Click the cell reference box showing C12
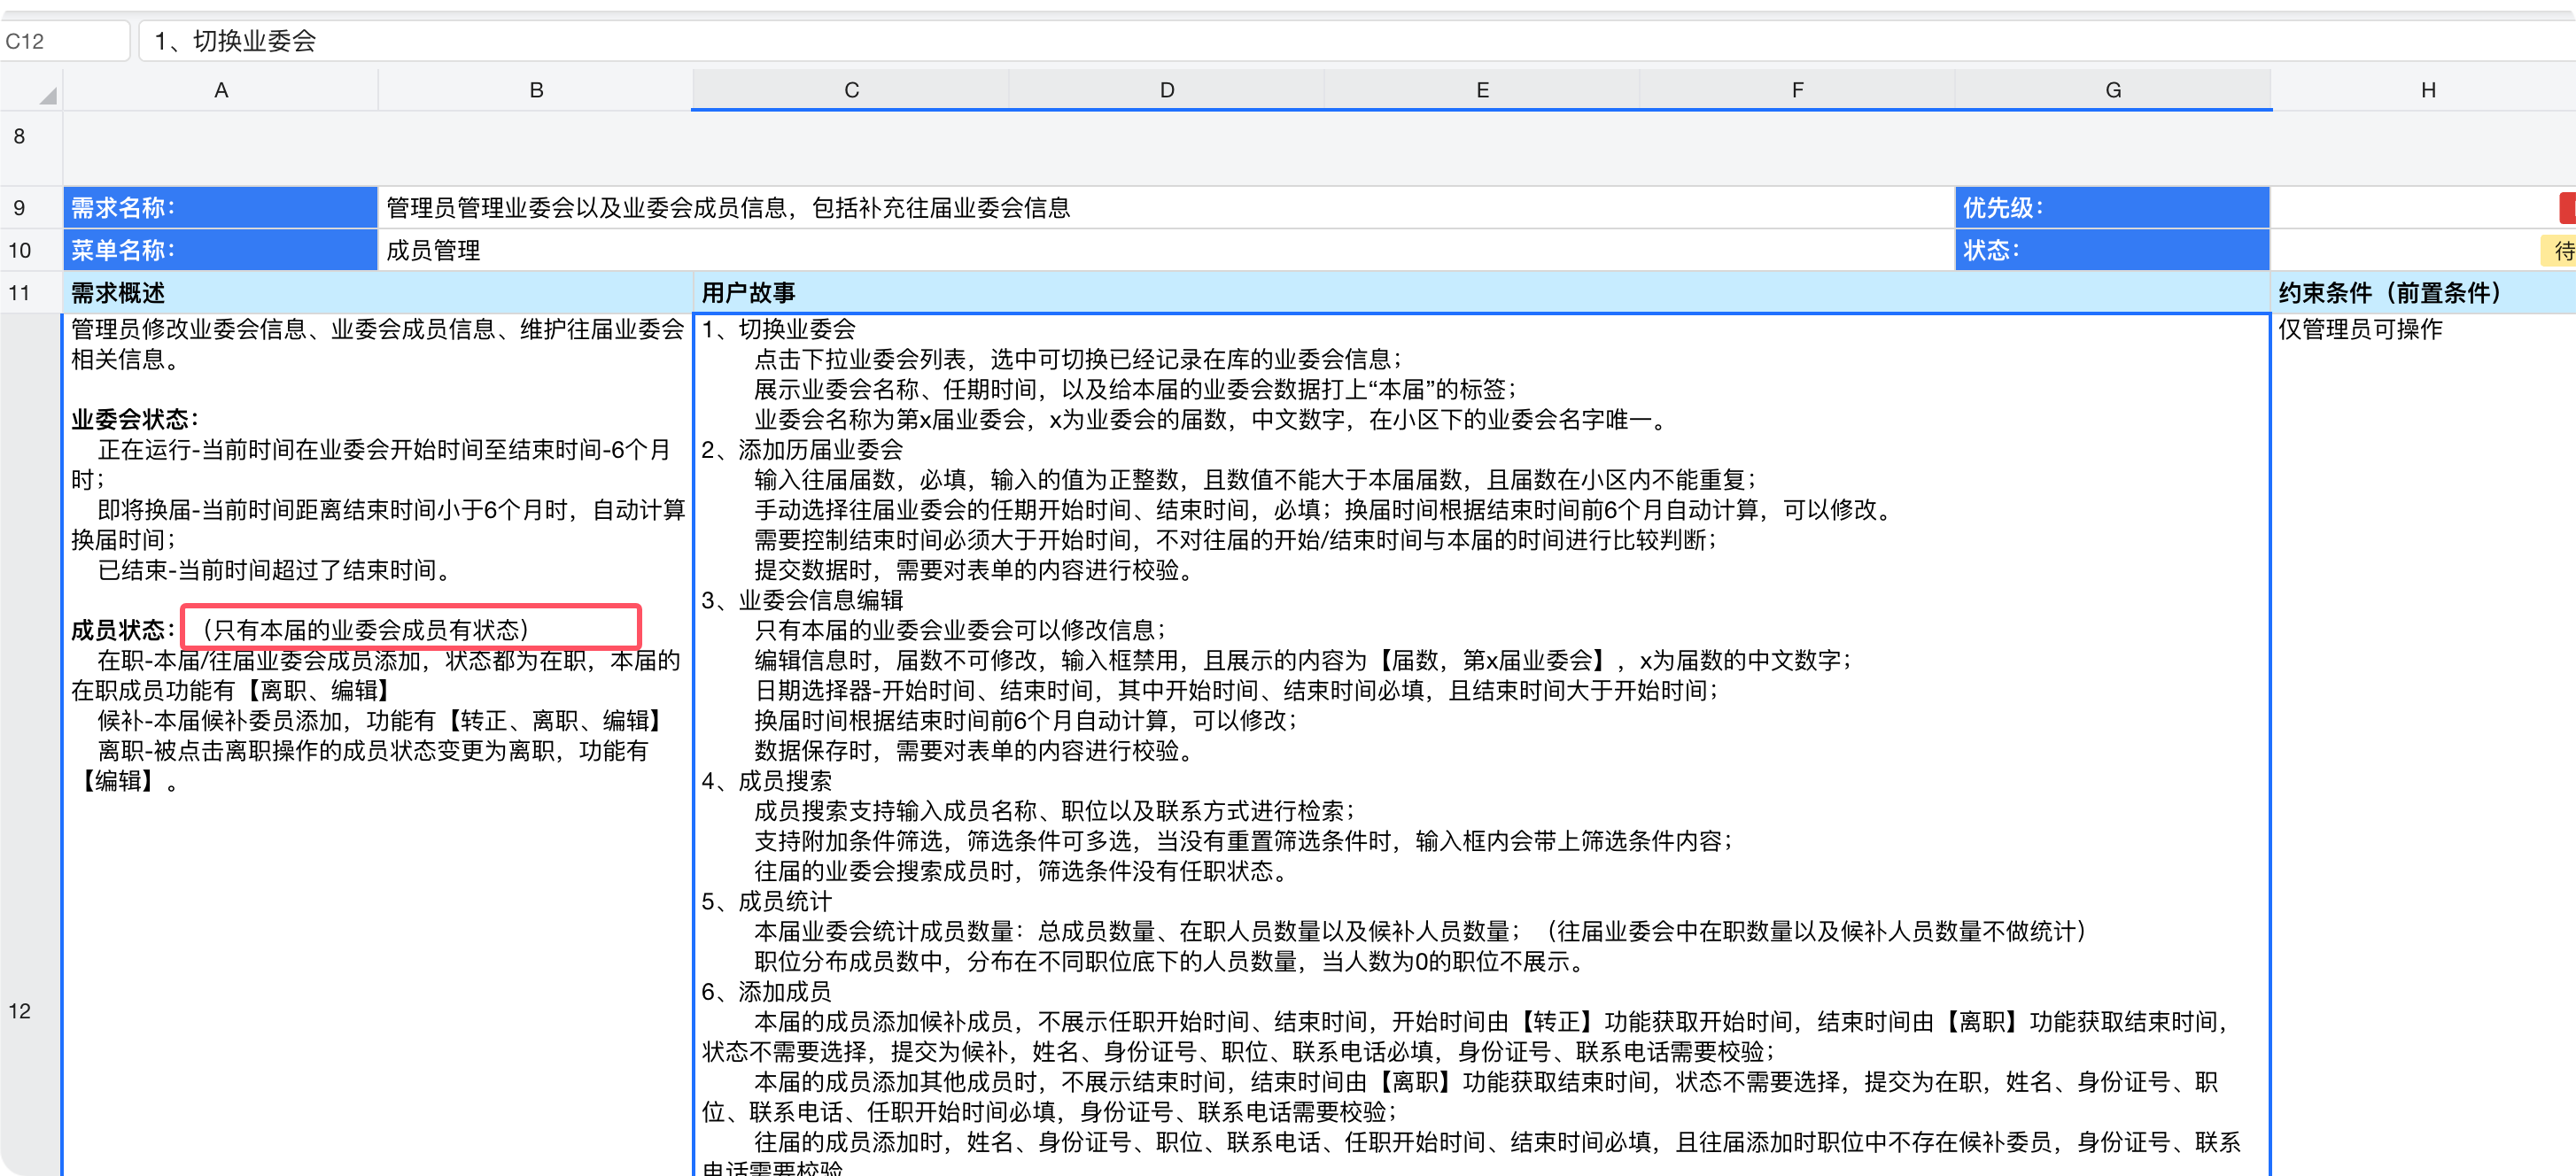The image size is (2576, 1176). (x=63, y=40)
